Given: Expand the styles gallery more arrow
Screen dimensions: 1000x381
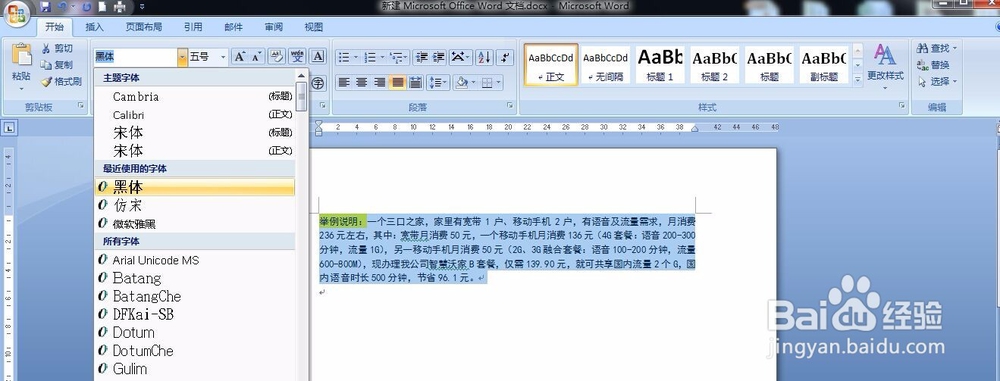Looking at the screenshot, I should tap(858, 80).
